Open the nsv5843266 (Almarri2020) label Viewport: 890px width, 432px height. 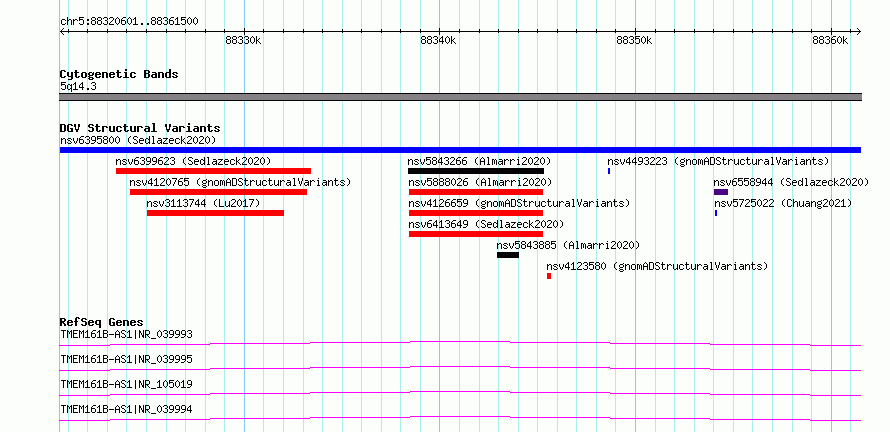tap(479, 161)
